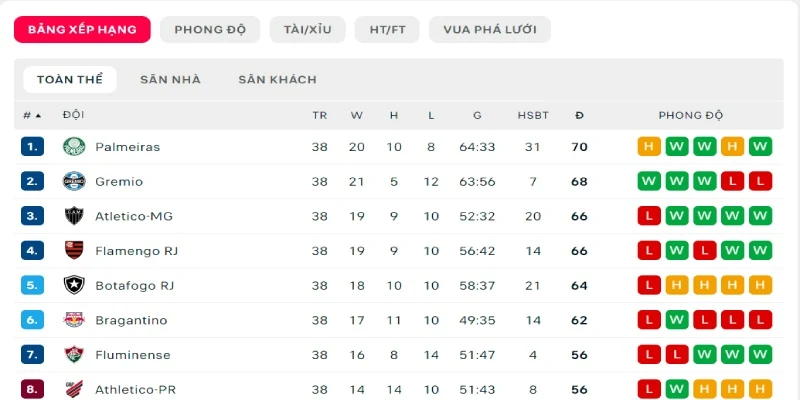800x400 pixels.
Task: Open the Phong Độ section
Action: tap(210, 30)
